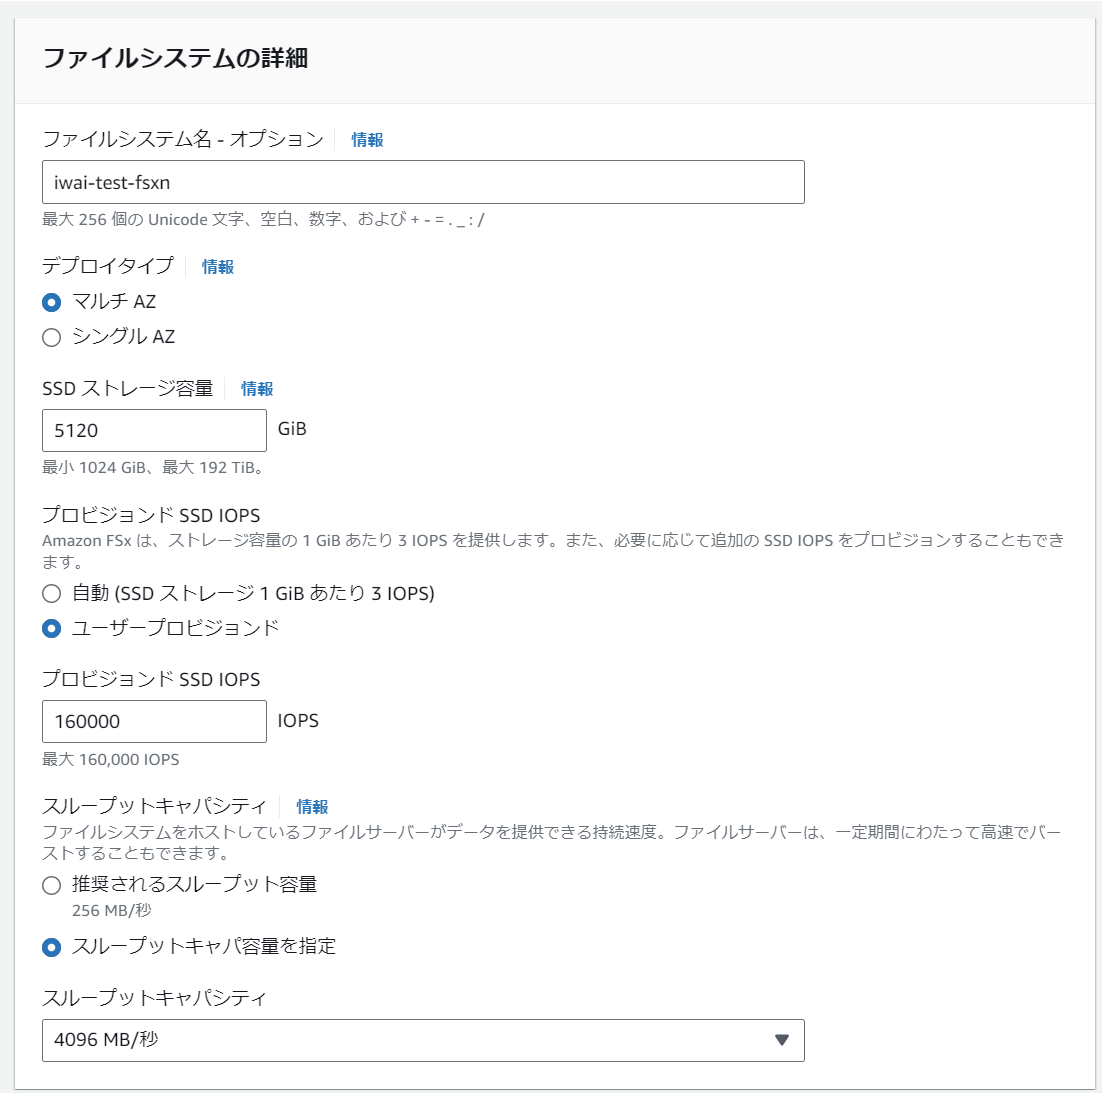The width and height of the screenshot is (1102, 1093).
Task: Open the 4096 MB/秒 throughput dropdown
Action: (423, 1040)
